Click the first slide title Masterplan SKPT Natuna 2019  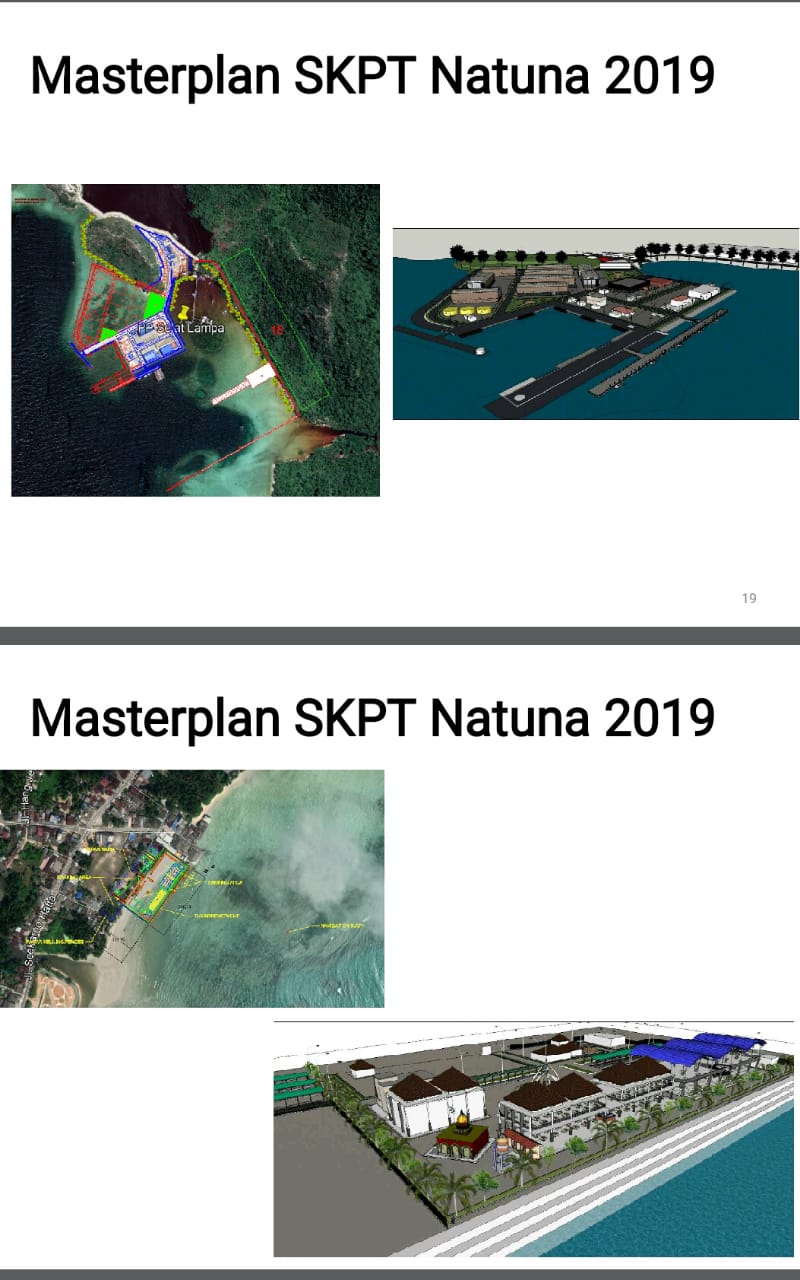372,76
